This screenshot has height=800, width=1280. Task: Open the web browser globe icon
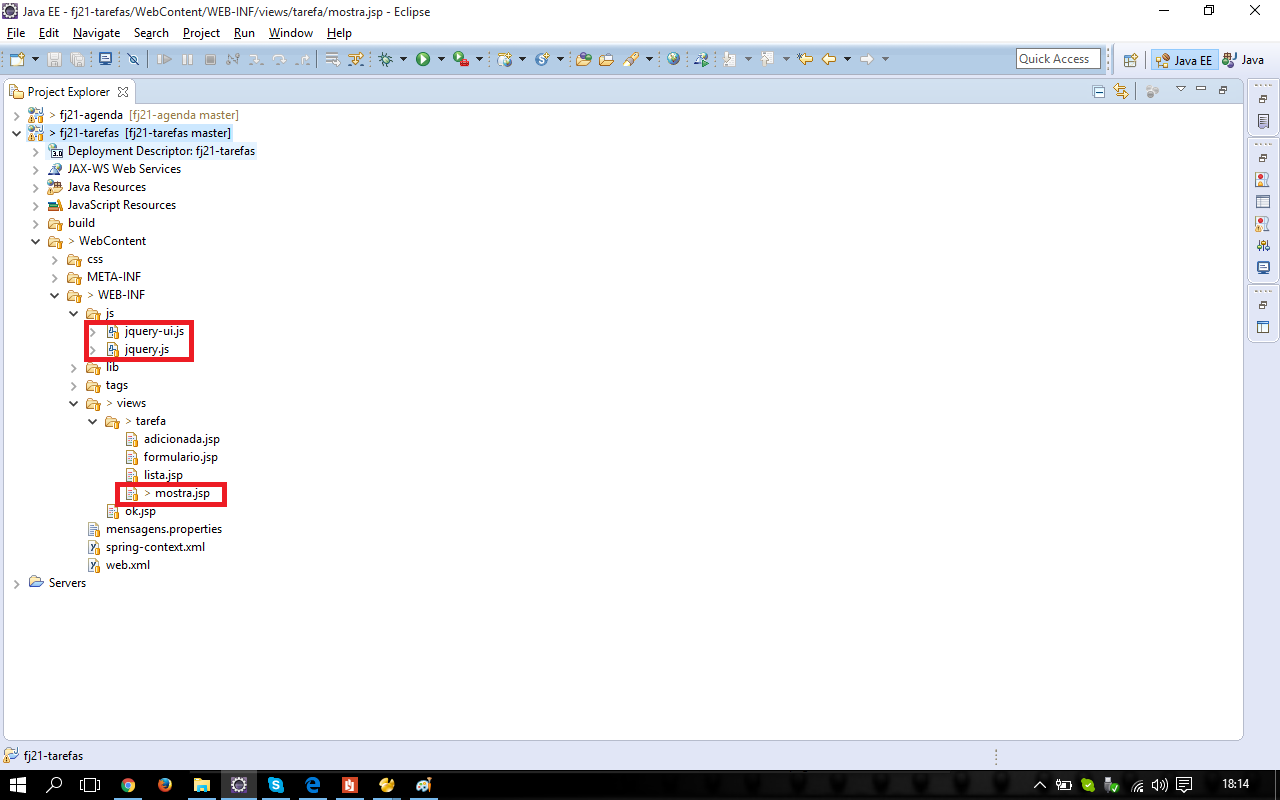coord(673,60)
